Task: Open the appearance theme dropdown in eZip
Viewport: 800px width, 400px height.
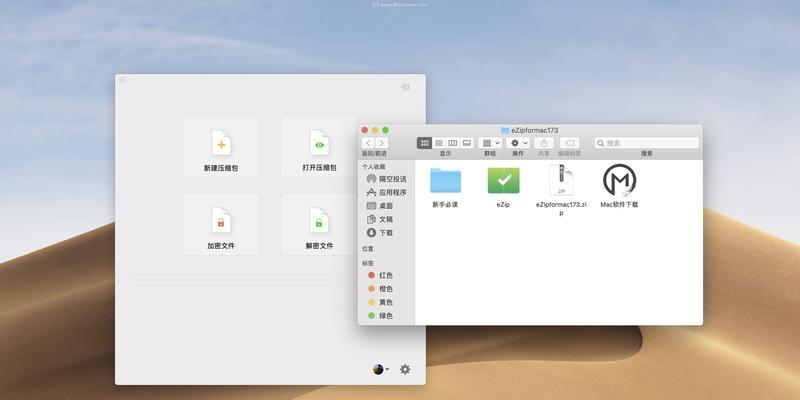Action: click(x=381, y=369)
